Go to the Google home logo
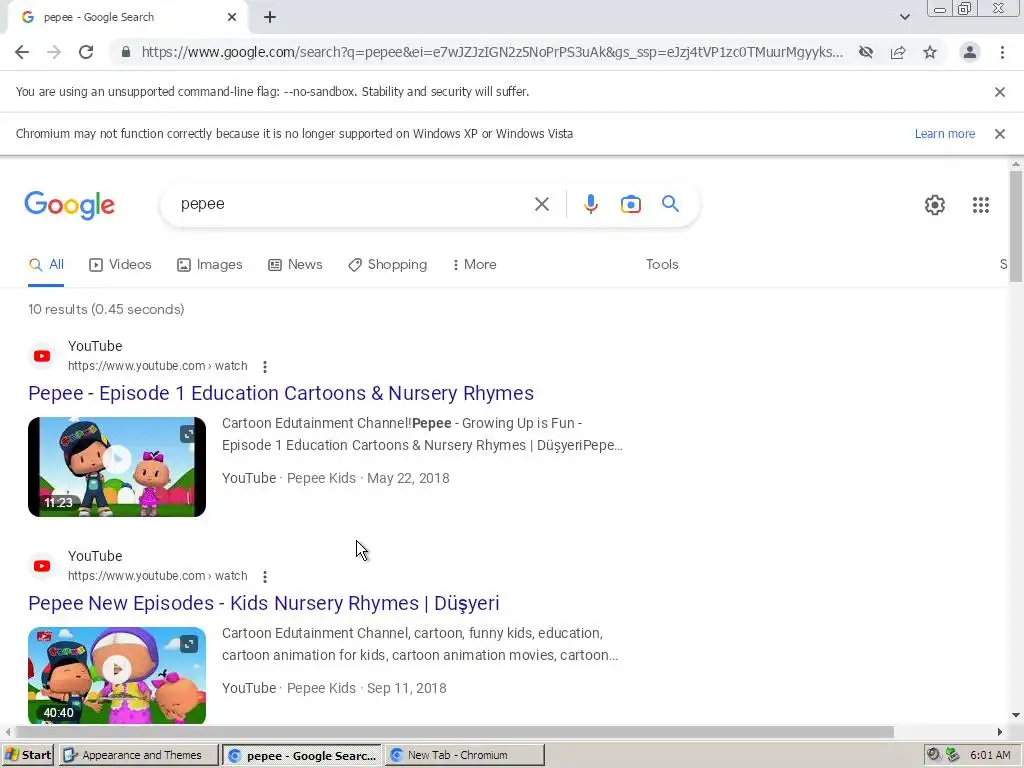The width and height of the screenshot is (1024, 768). 69,205
